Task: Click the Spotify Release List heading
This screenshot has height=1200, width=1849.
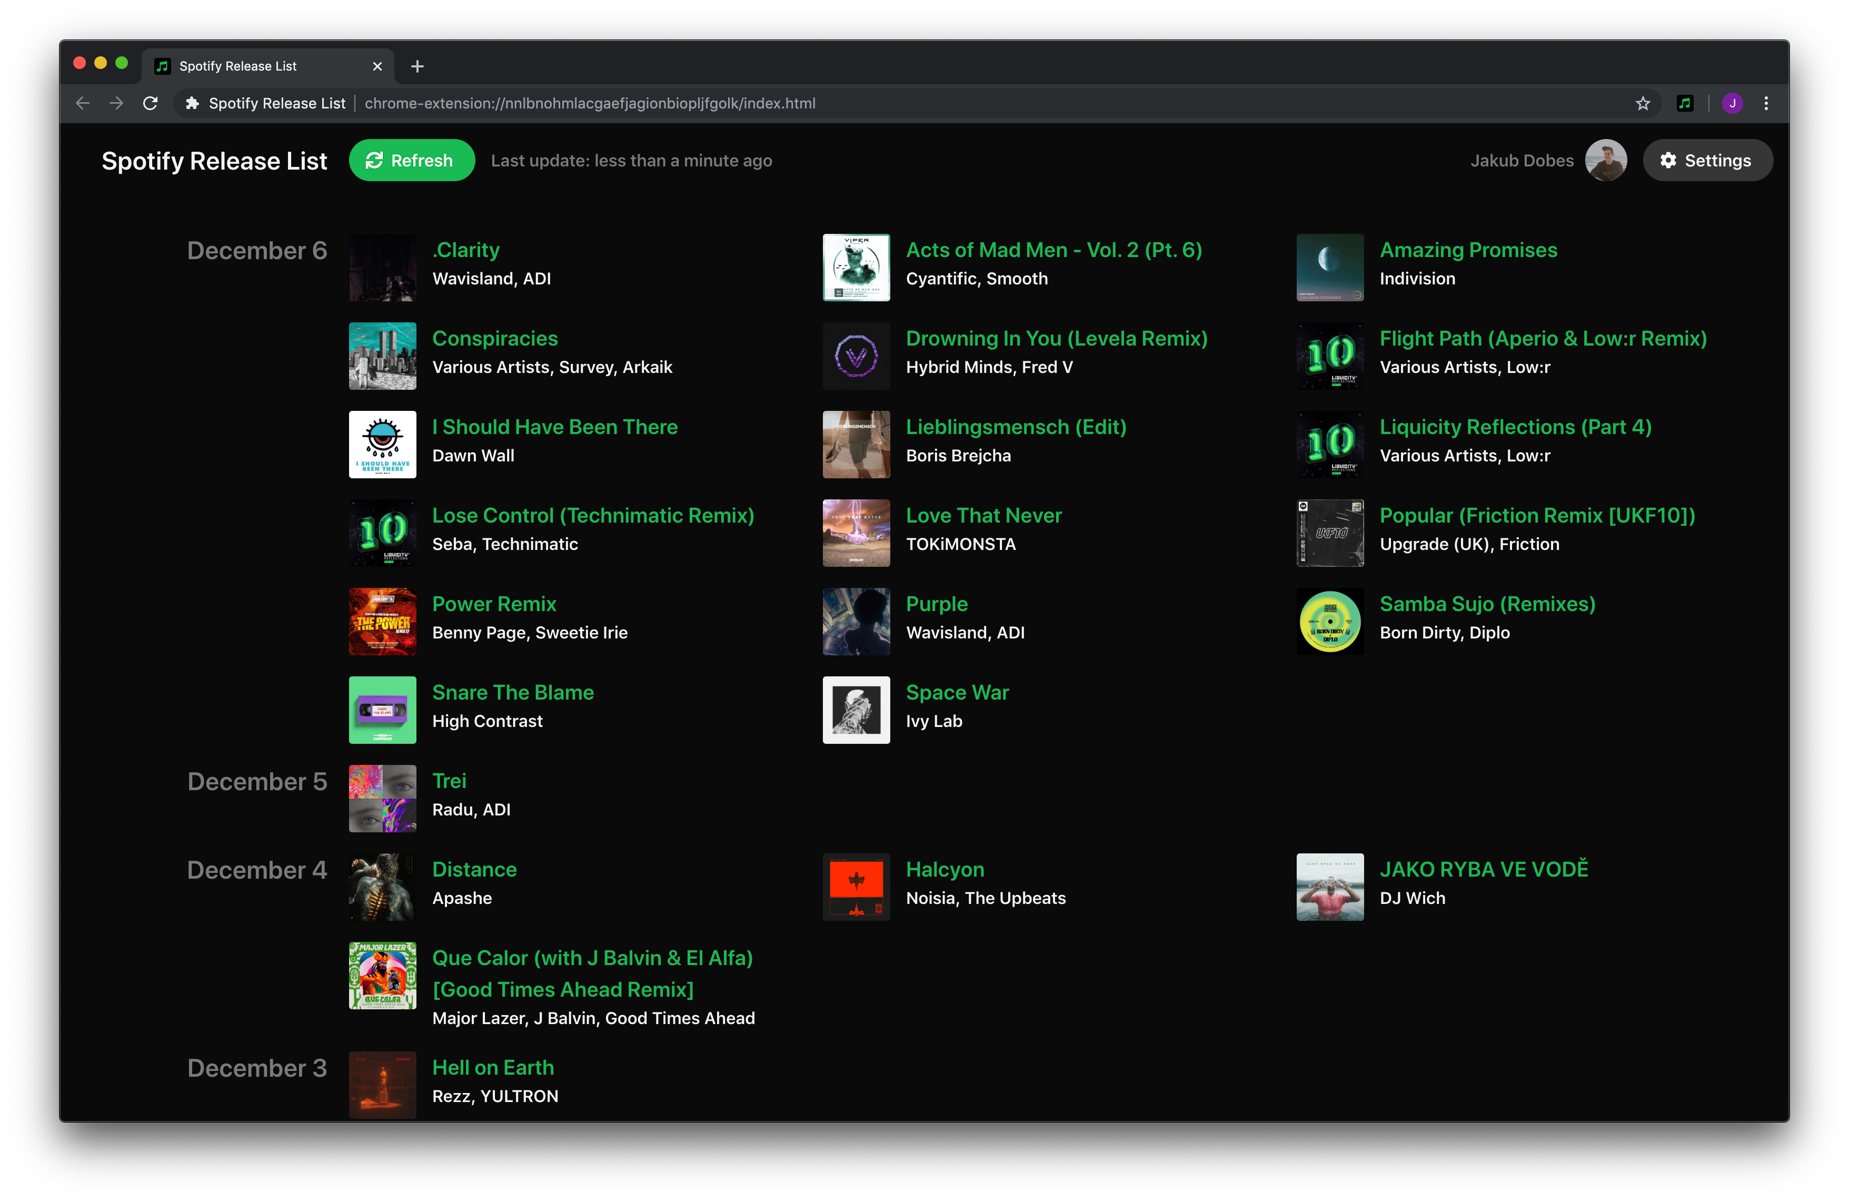Action: 214,161
